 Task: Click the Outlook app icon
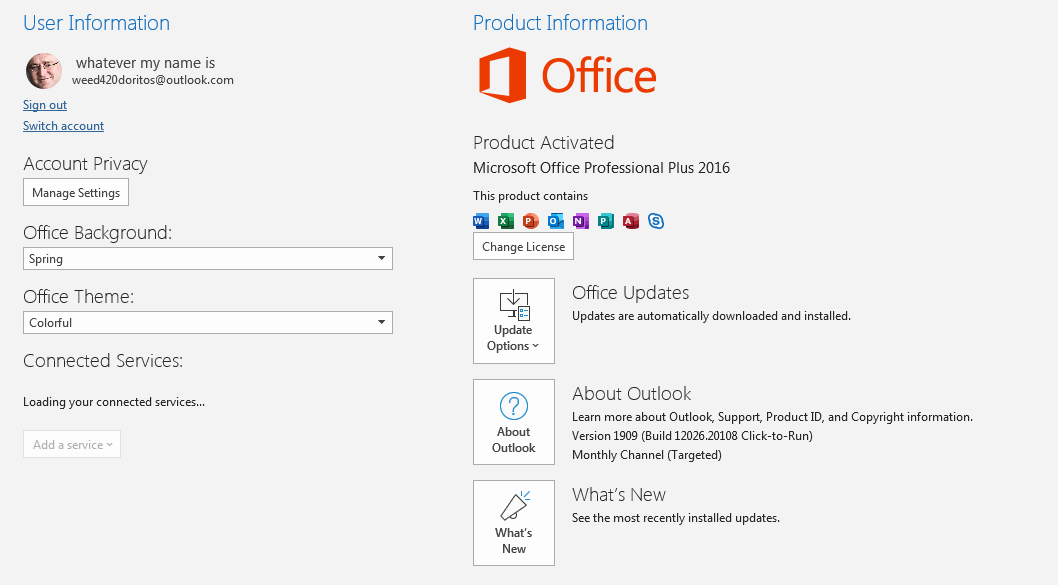click(x=556, y=221)
